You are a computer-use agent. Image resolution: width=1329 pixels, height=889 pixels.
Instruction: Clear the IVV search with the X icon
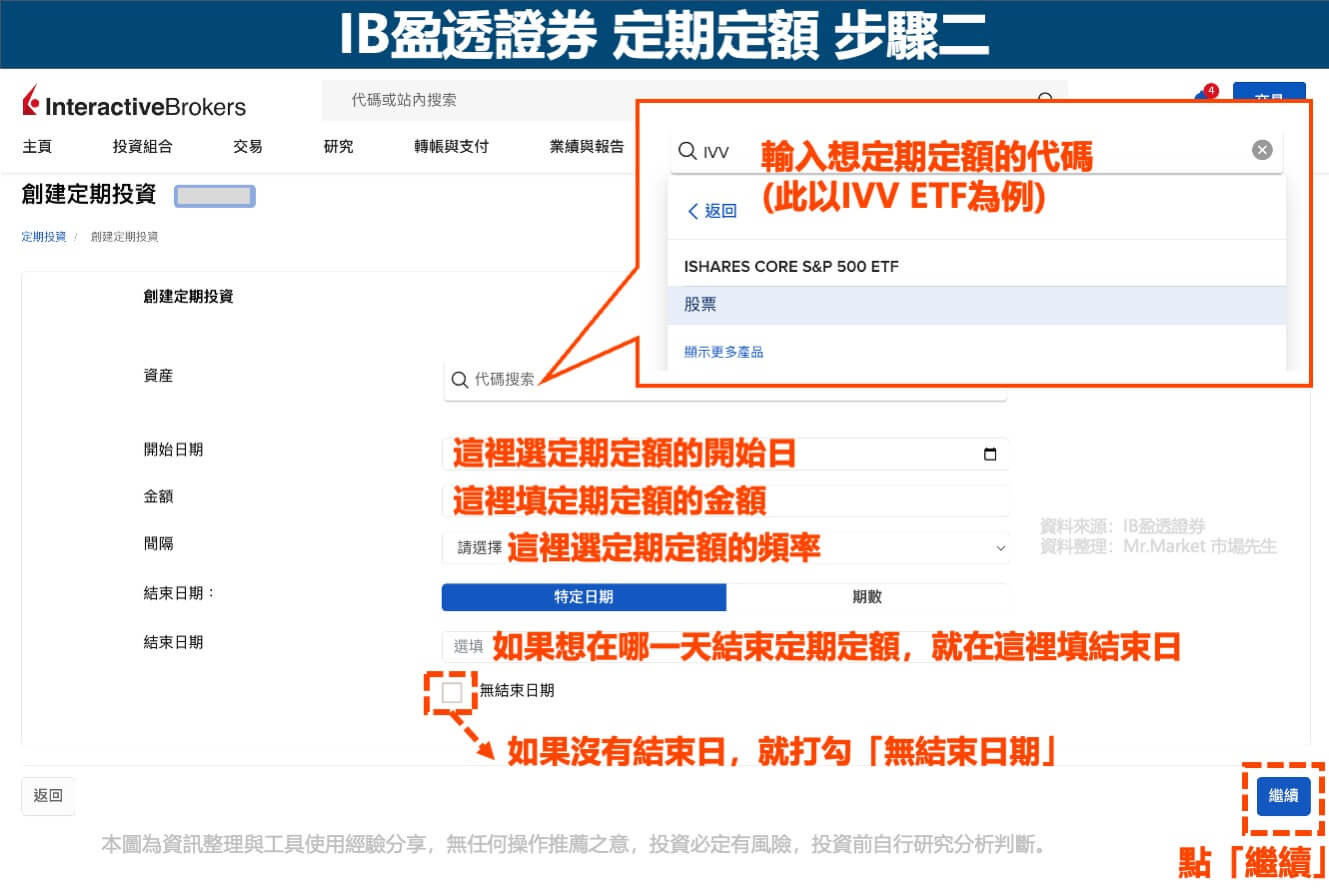(1262, 150)
